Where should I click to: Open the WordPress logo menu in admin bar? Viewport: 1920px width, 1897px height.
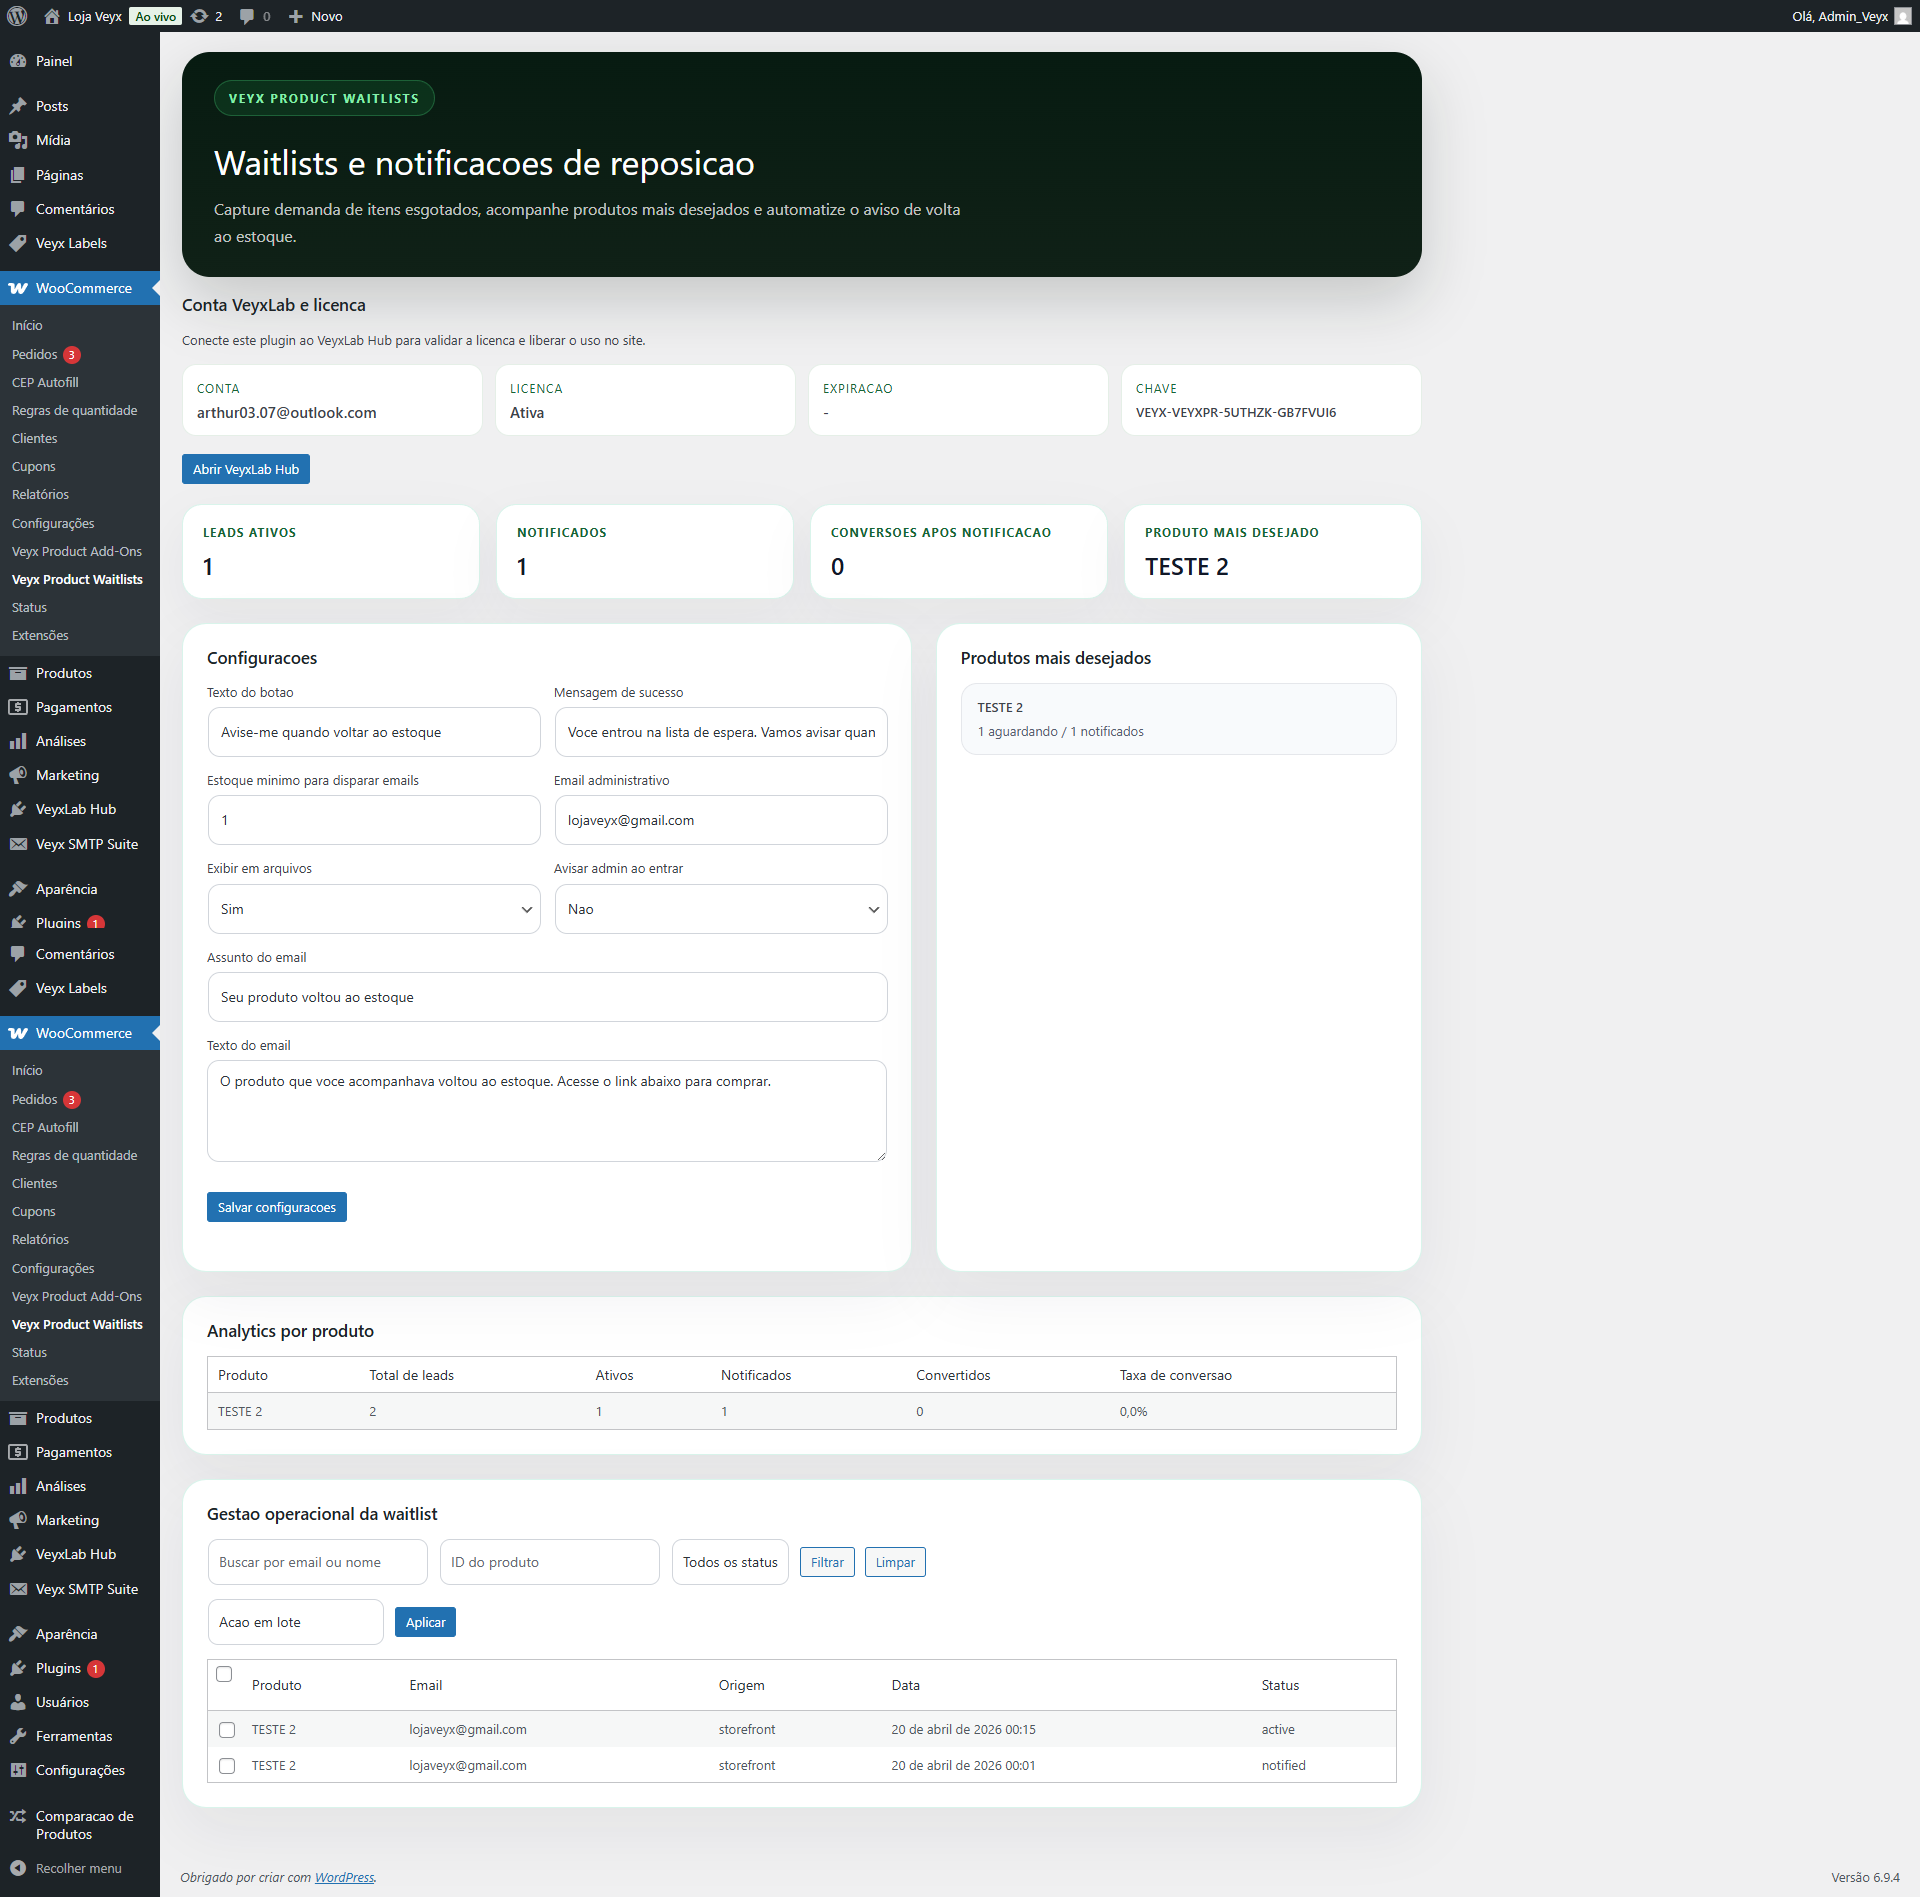16,16
